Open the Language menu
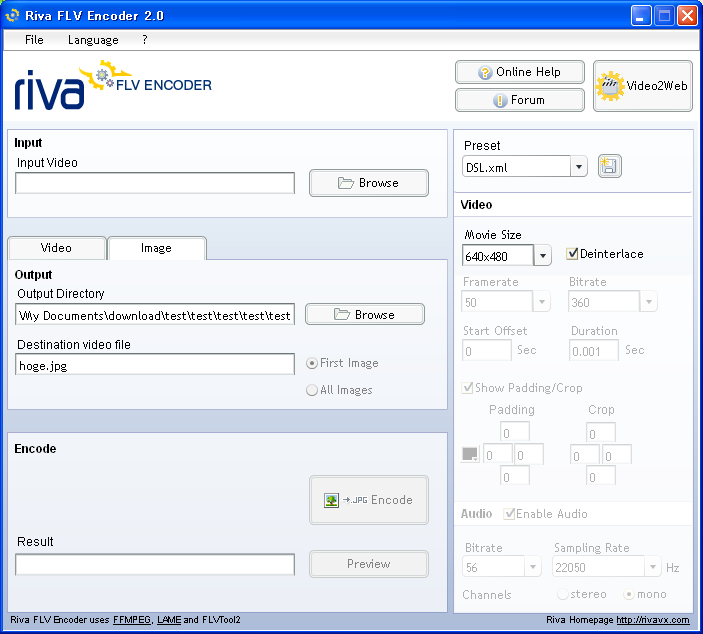 pos(93,40)
